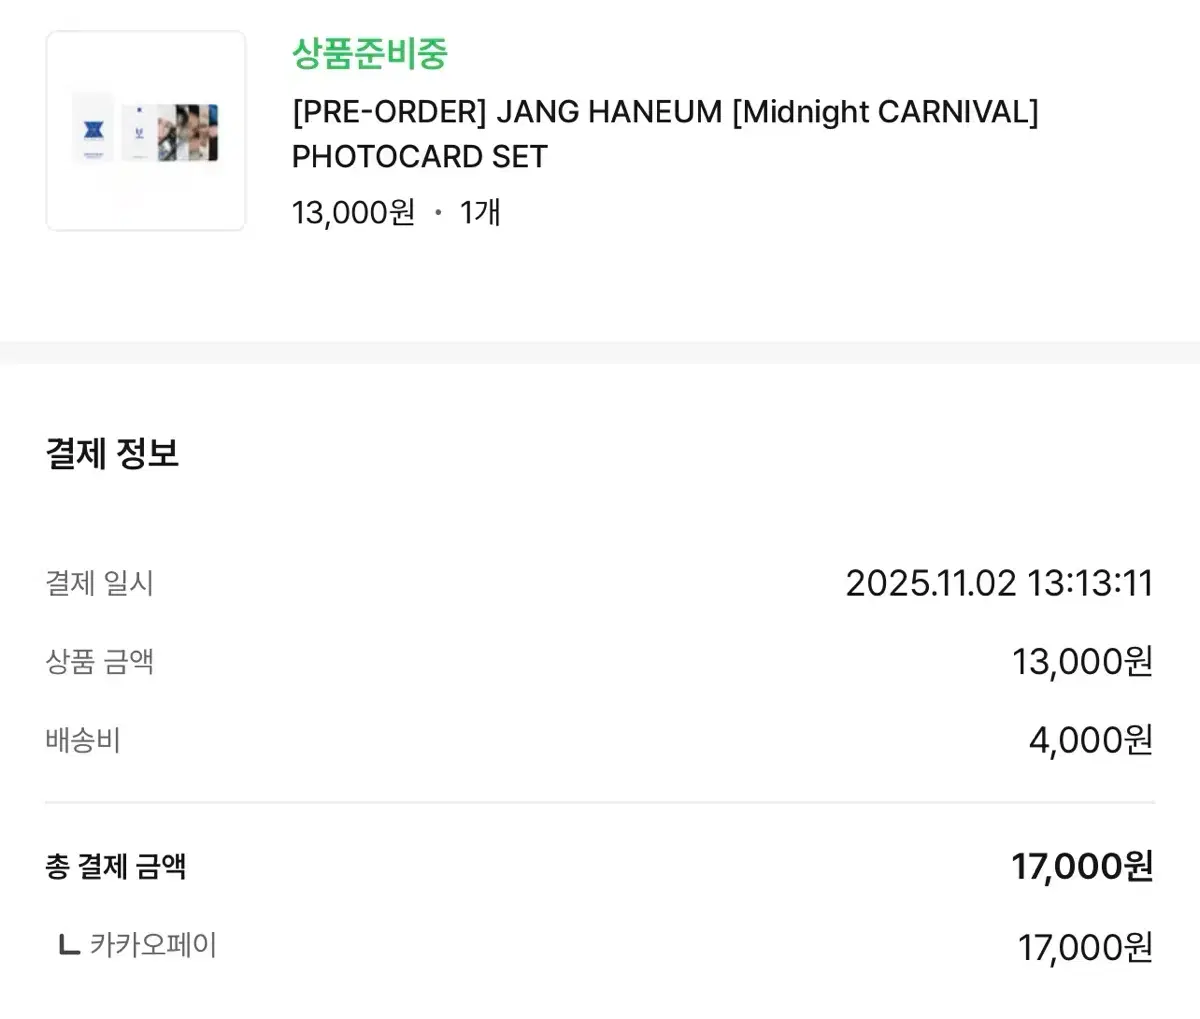Click the green 상품준비중 status label
This screenshot has height=1019, width=1200.
(x=370, y=53)
